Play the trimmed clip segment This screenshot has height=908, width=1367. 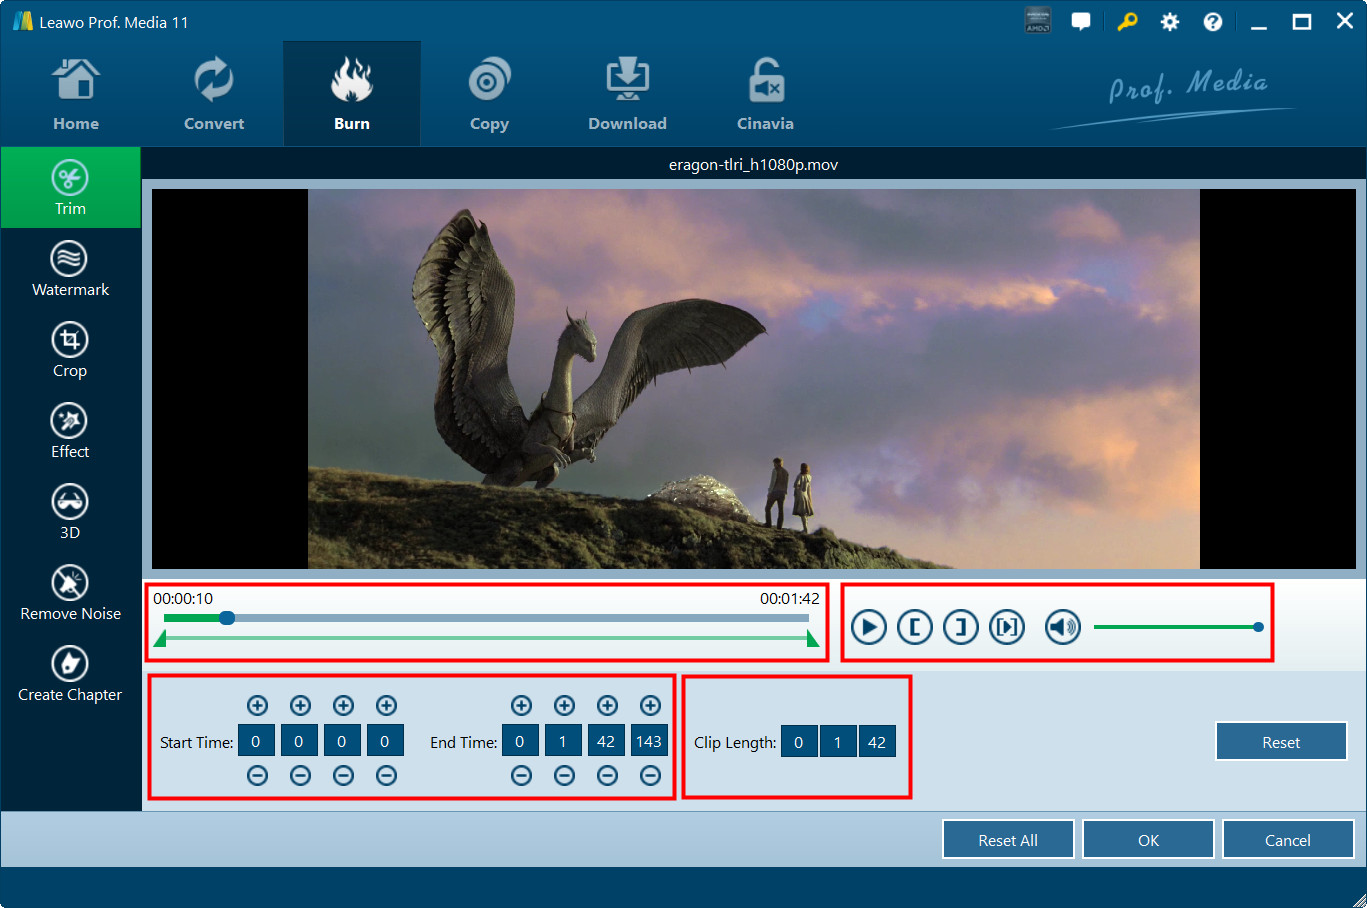(x=1007, y=627)
